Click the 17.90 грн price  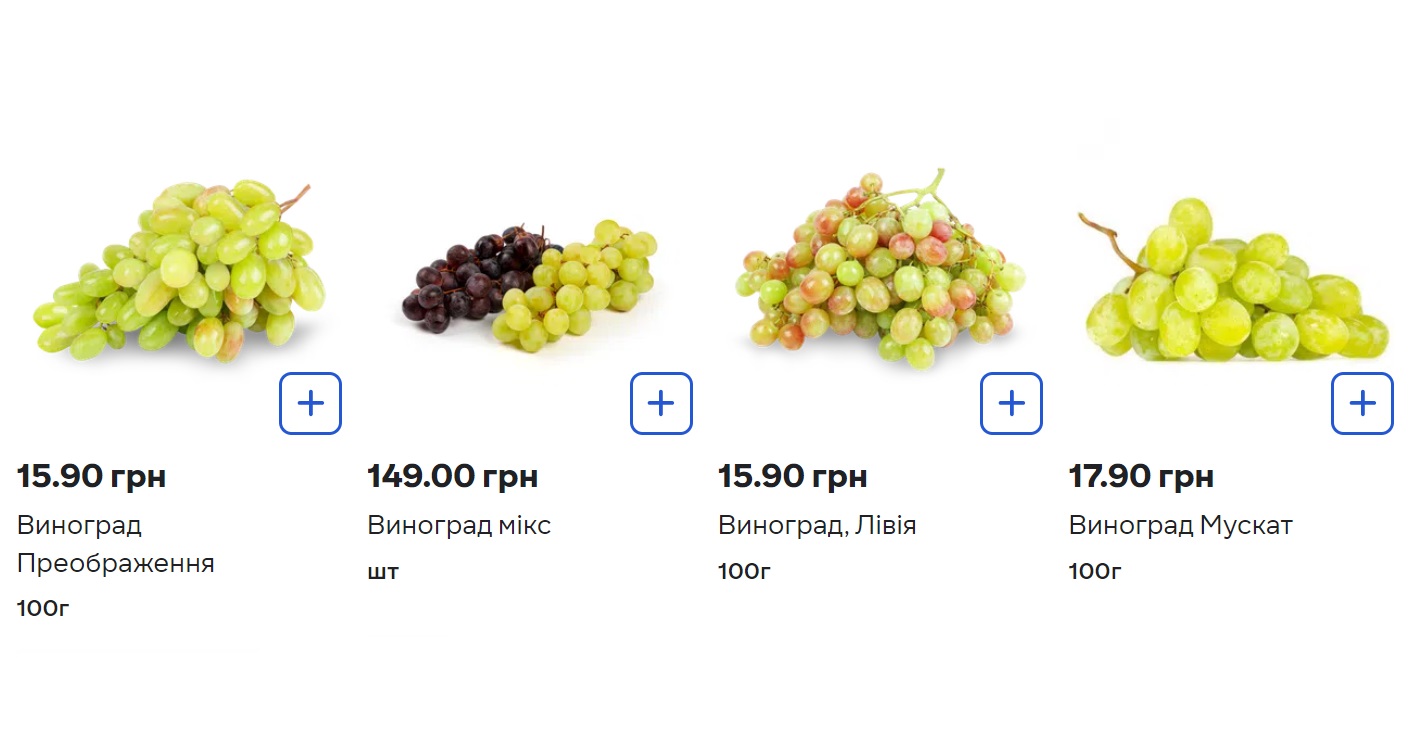(x=1141, y=476)
